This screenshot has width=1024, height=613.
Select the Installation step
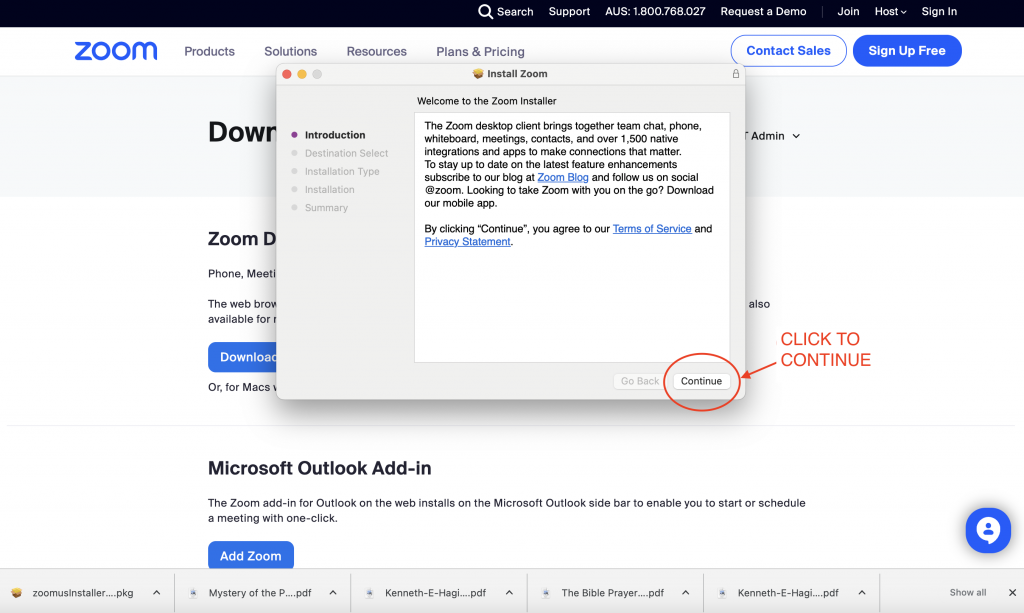329,190
